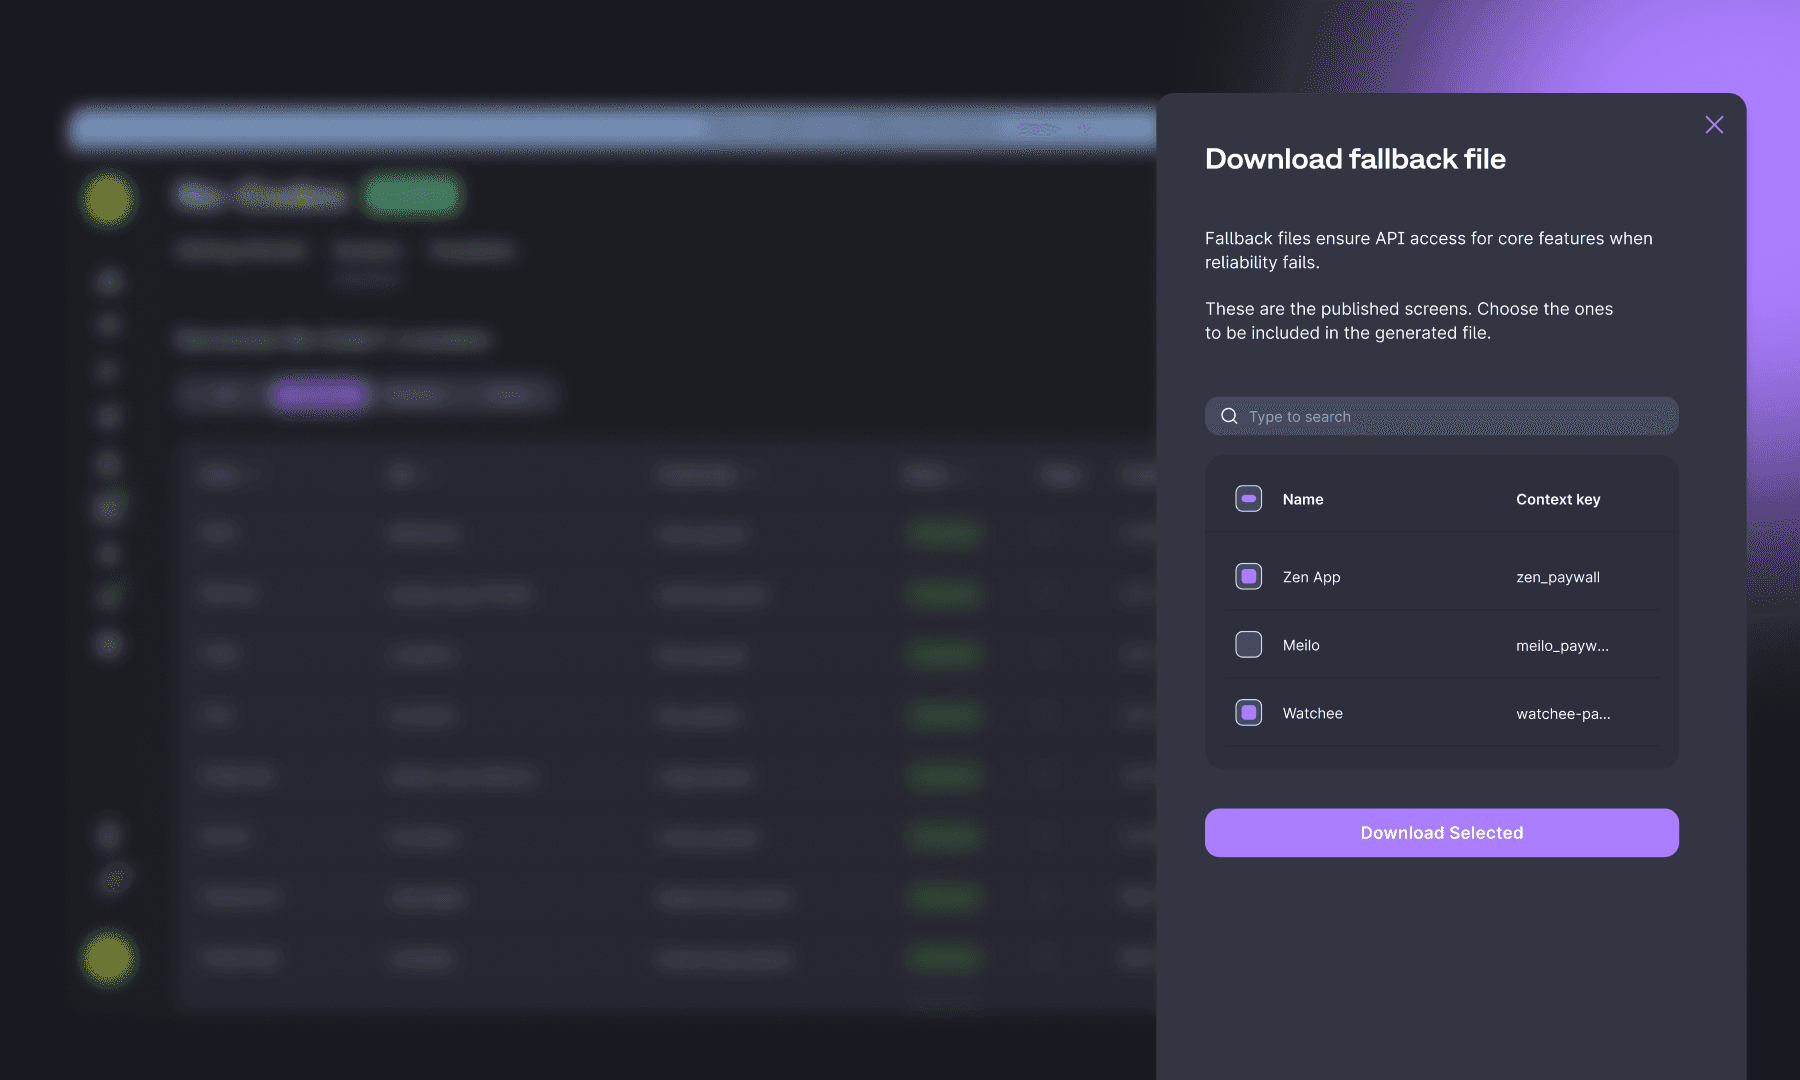Click the yellow avatar icon at bottom of sidebar
Viewport: 1800px width, 1080px height.
(108, 958)
